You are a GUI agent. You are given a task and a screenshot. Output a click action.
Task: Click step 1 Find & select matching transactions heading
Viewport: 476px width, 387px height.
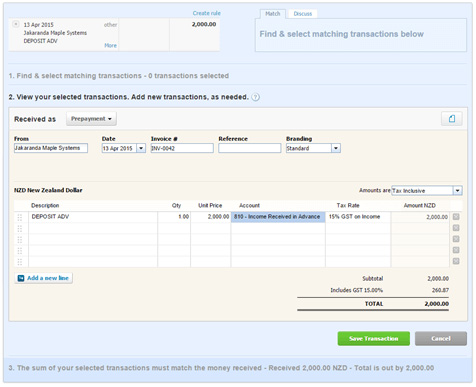(119, 76)
